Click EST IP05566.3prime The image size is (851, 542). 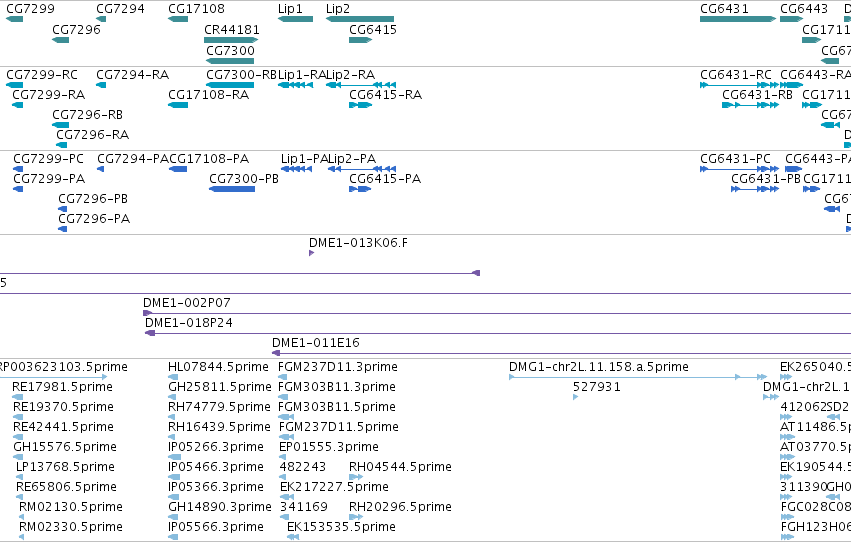point(173,538)
